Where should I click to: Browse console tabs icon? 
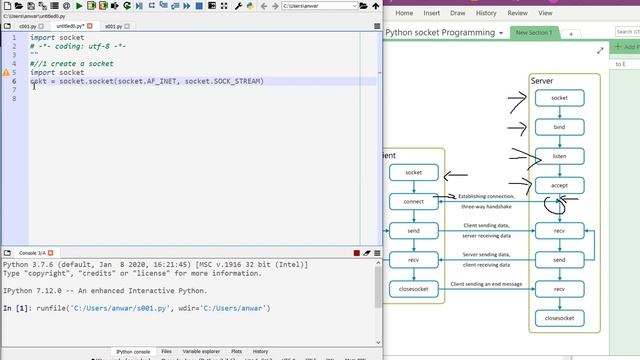click(7, 253)
